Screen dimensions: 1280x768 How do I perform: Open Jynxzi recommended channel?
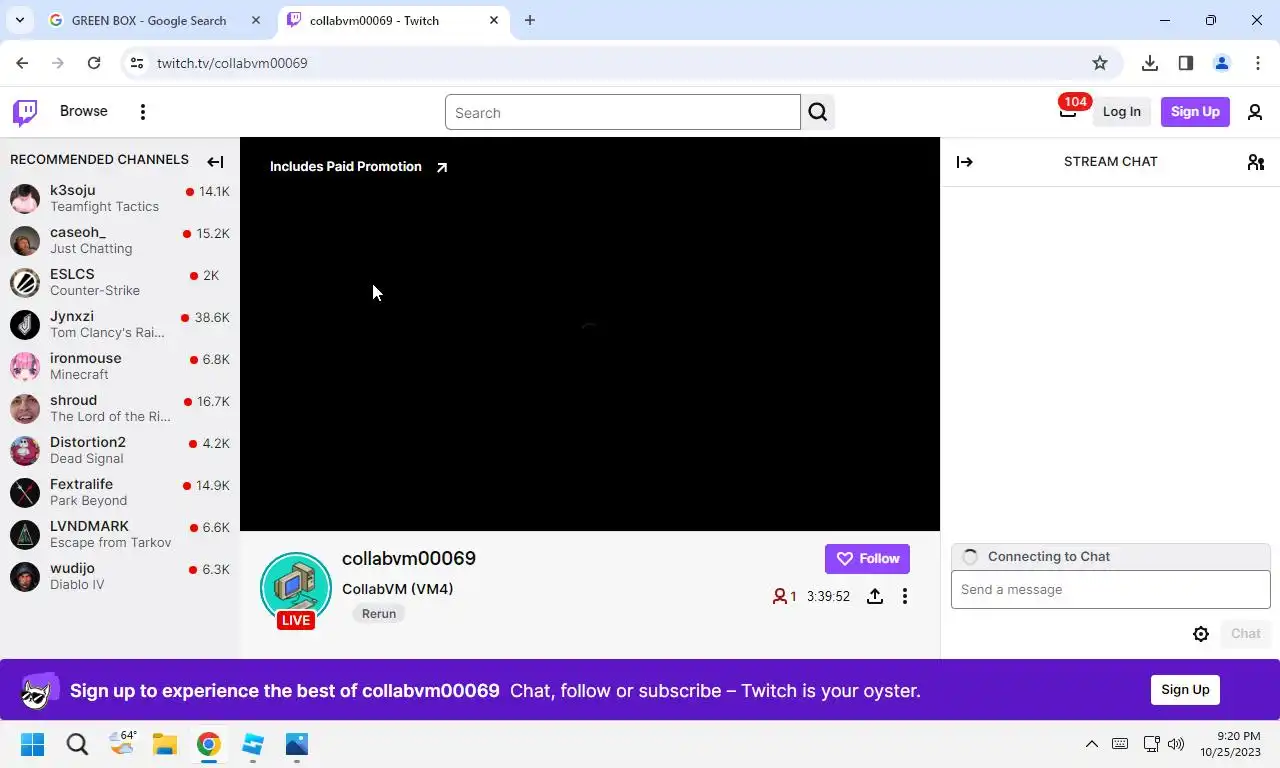[x=120, y=324]
